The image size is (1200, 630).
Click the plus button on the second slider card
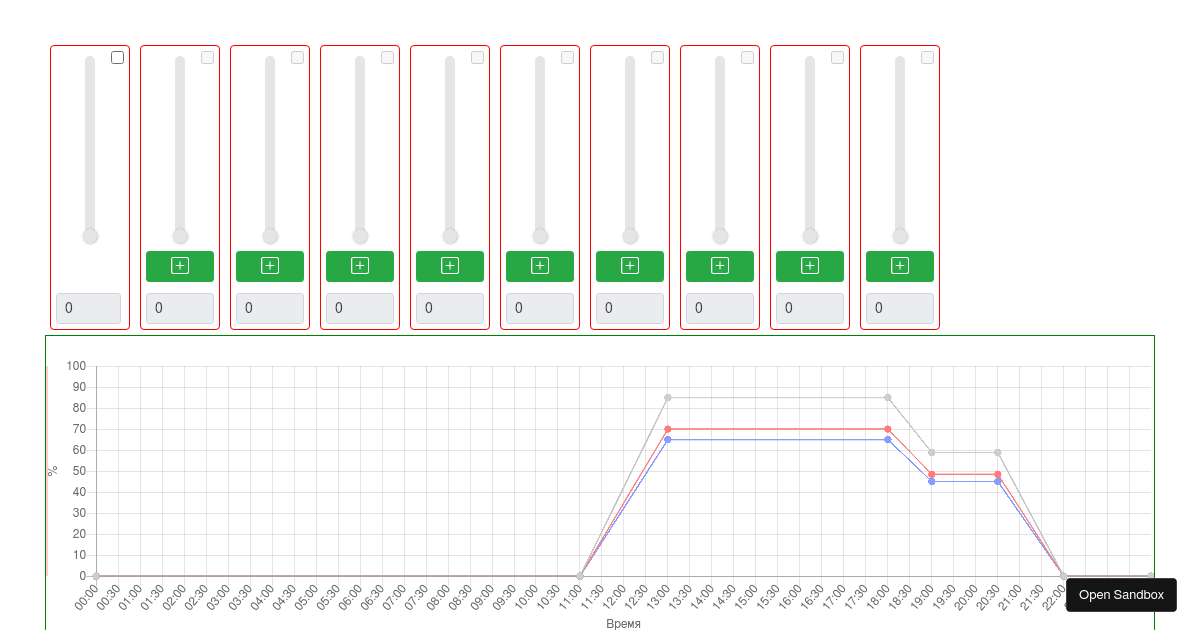[180, 266]
